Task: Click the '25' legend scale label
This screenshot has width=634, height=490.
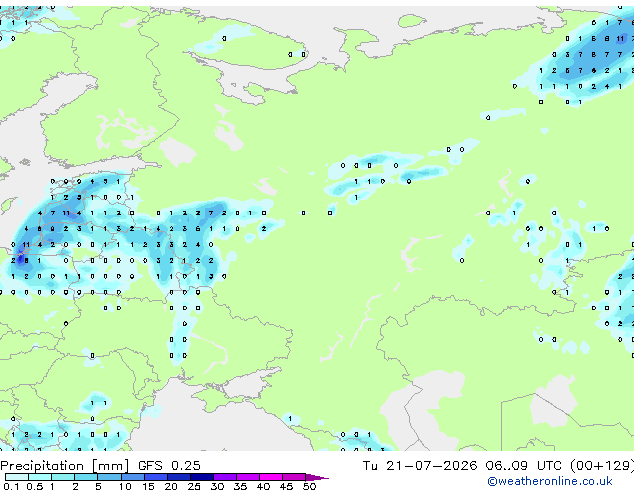Action: [194, 486]
